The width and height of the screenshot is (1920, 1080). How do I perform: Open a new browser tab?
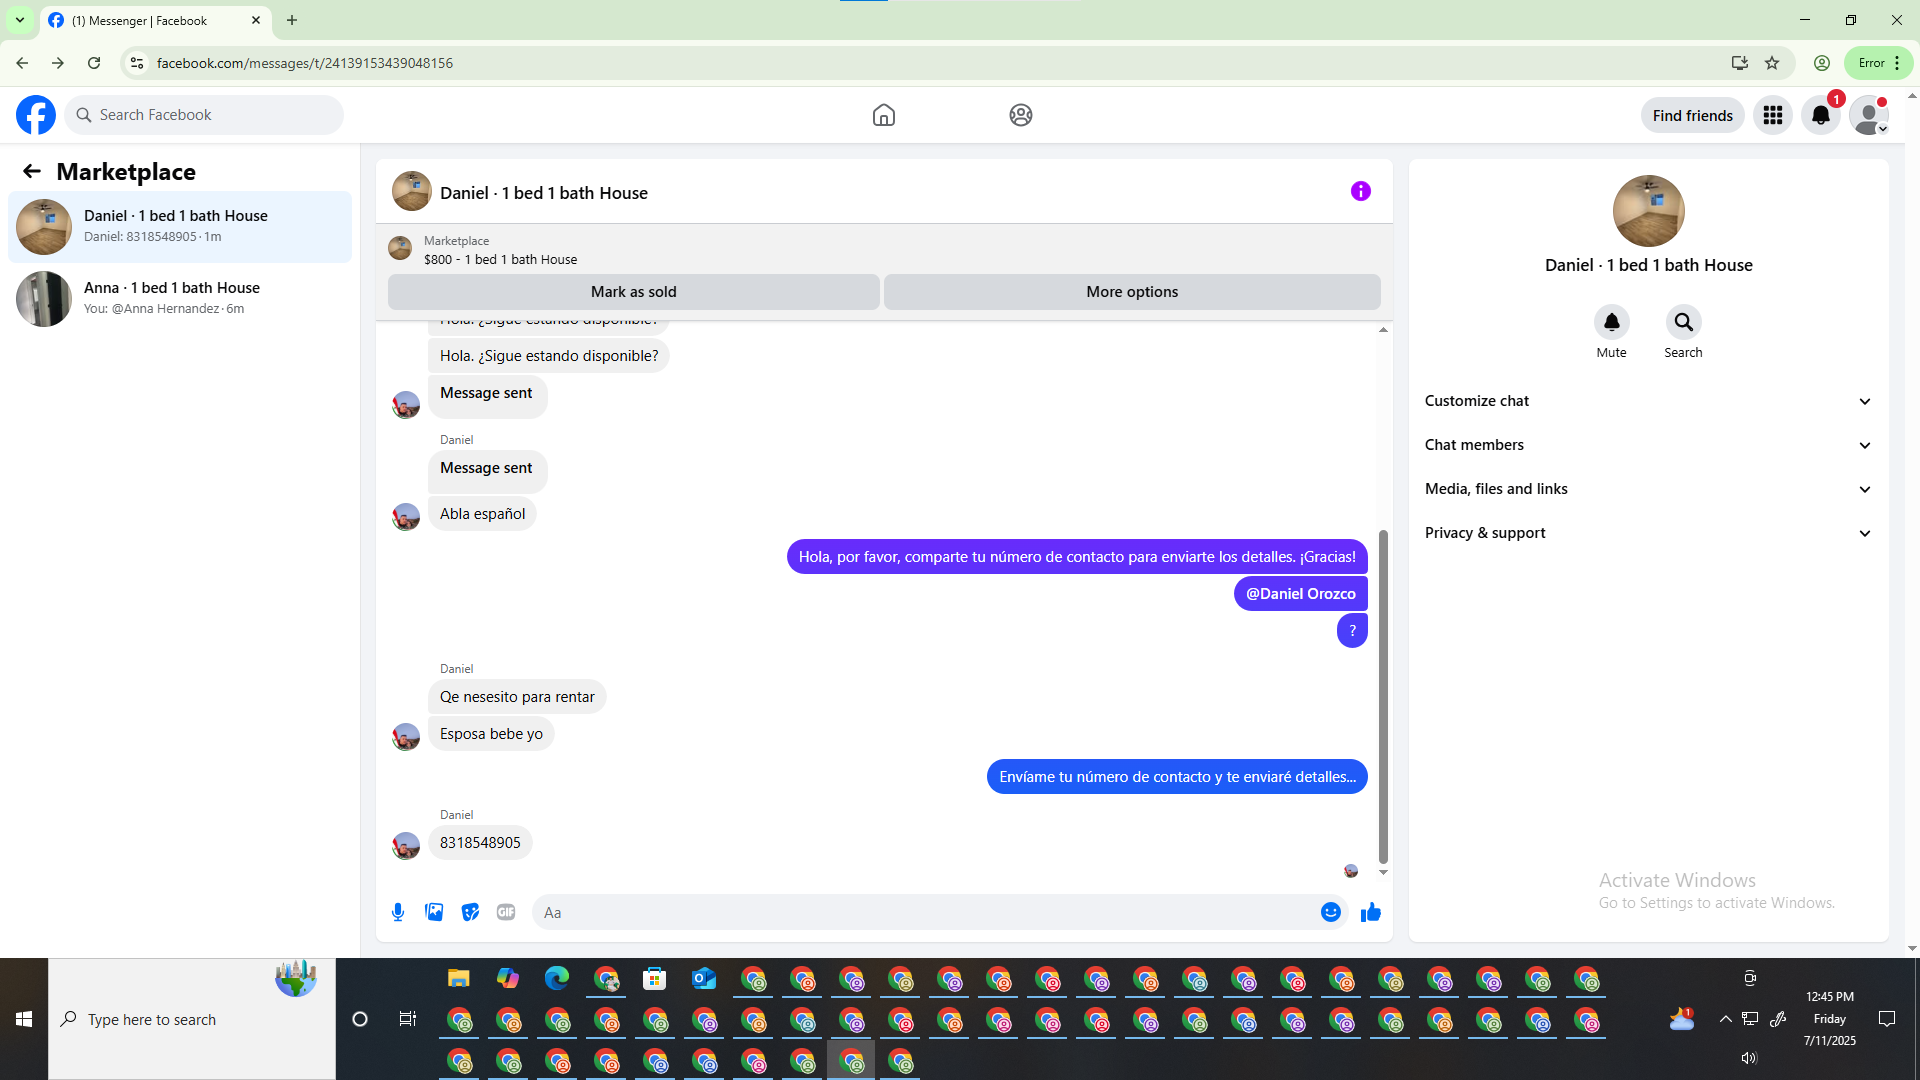point(292,20)
